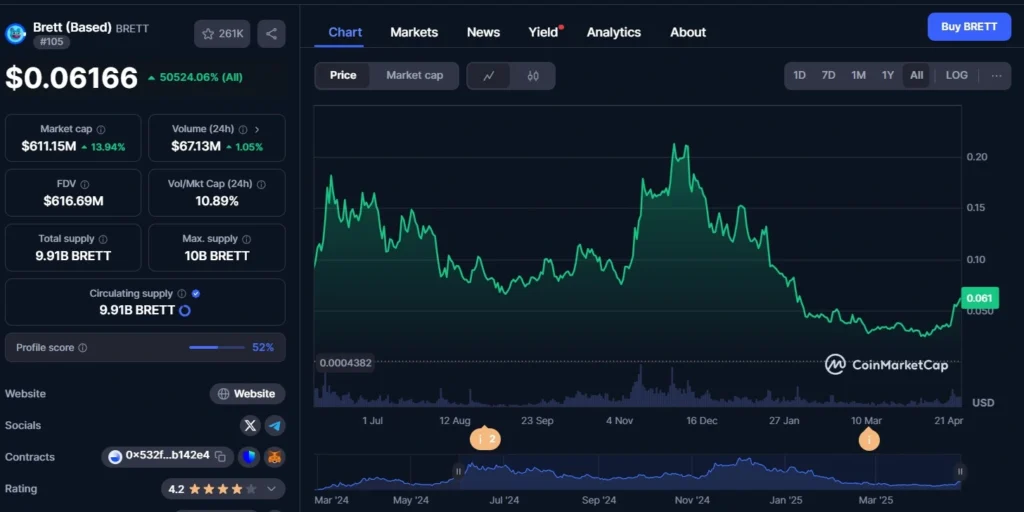The height and width of the screenshot is (512, 1024).
Task: Grab the left range selector handle
Action: pyautogui.click(x=458, y=472)
